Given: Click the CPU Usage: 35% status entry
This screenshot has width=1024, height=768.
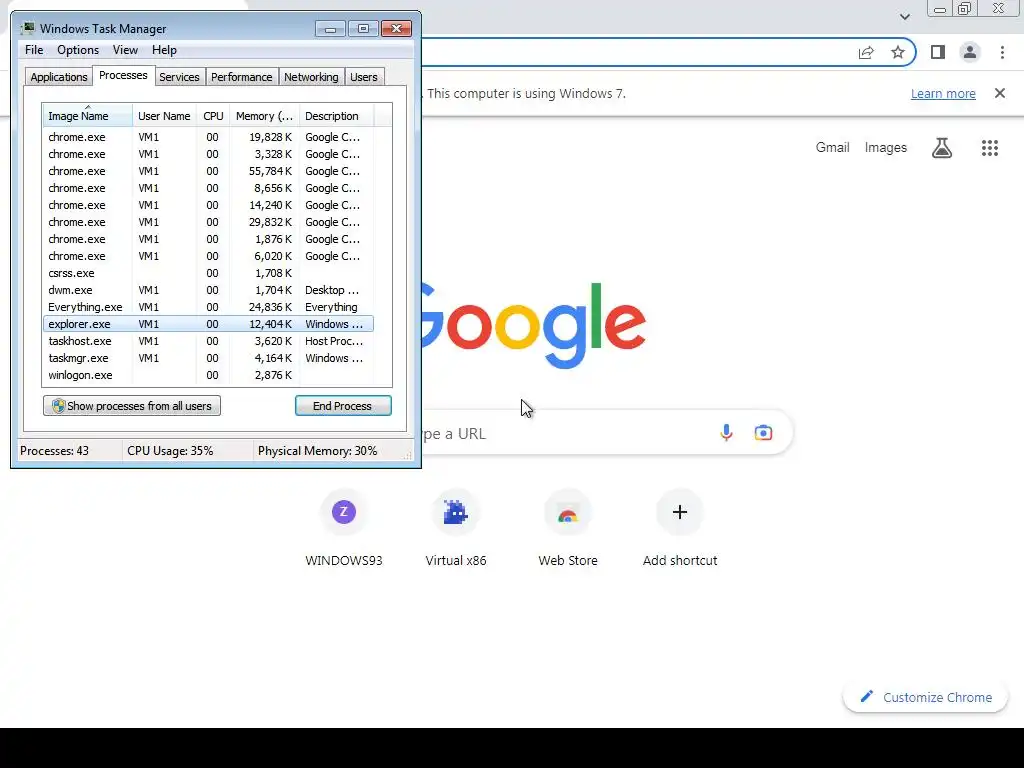Looking at the screenshot, I should [x=170, y=451].
